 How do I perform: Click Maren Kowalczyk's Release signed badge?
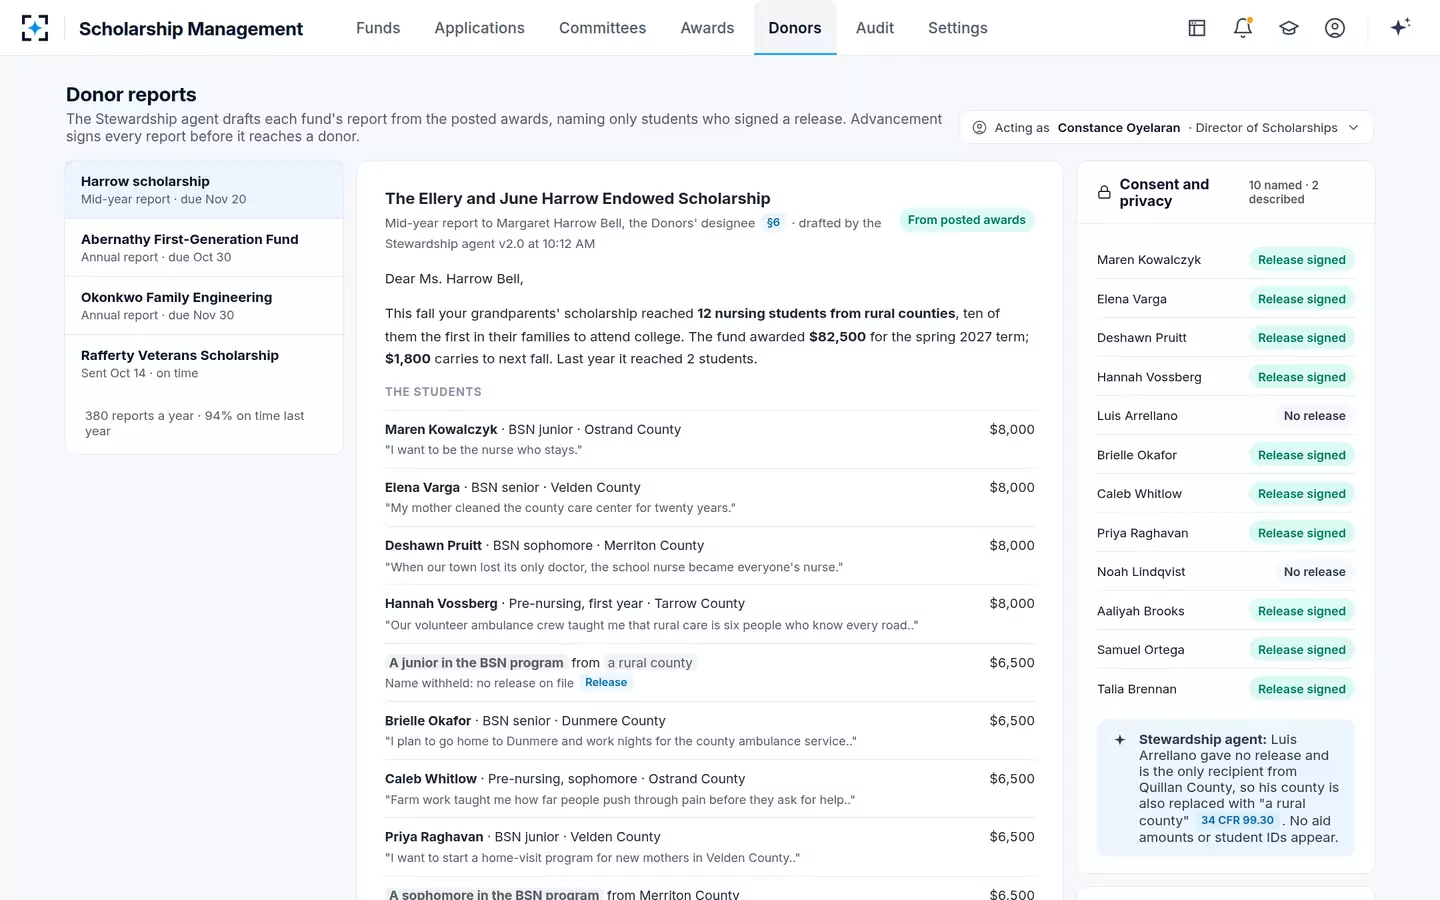click(1302, 260)
